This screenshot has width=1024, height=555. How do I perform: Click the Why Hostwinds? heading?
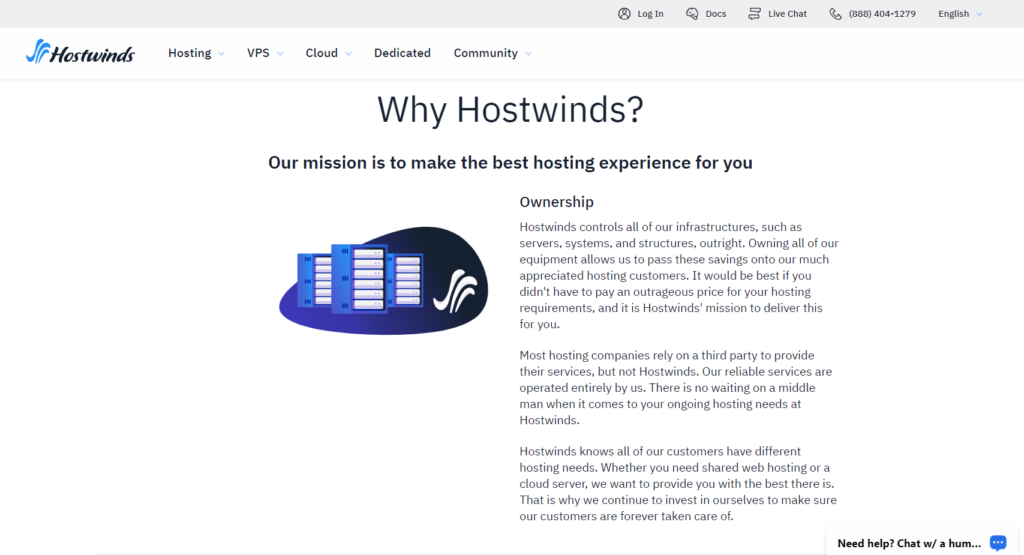click(x=510, y=109)
